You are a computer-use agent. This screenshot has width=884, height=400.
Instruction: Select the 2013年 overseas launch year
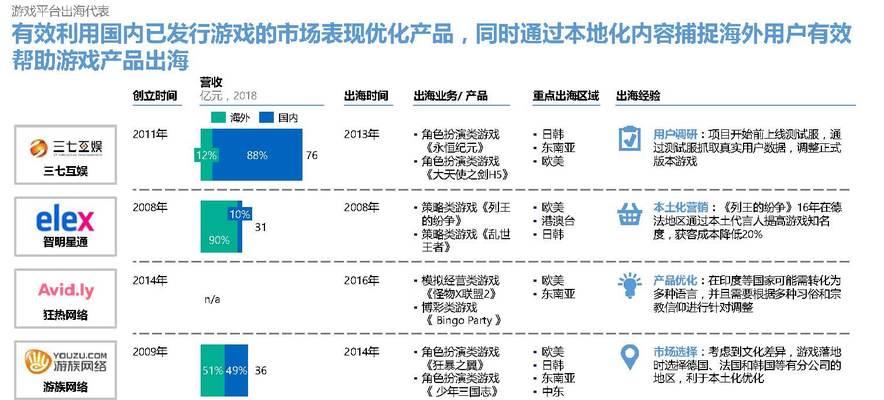click(x=361, y=135)
